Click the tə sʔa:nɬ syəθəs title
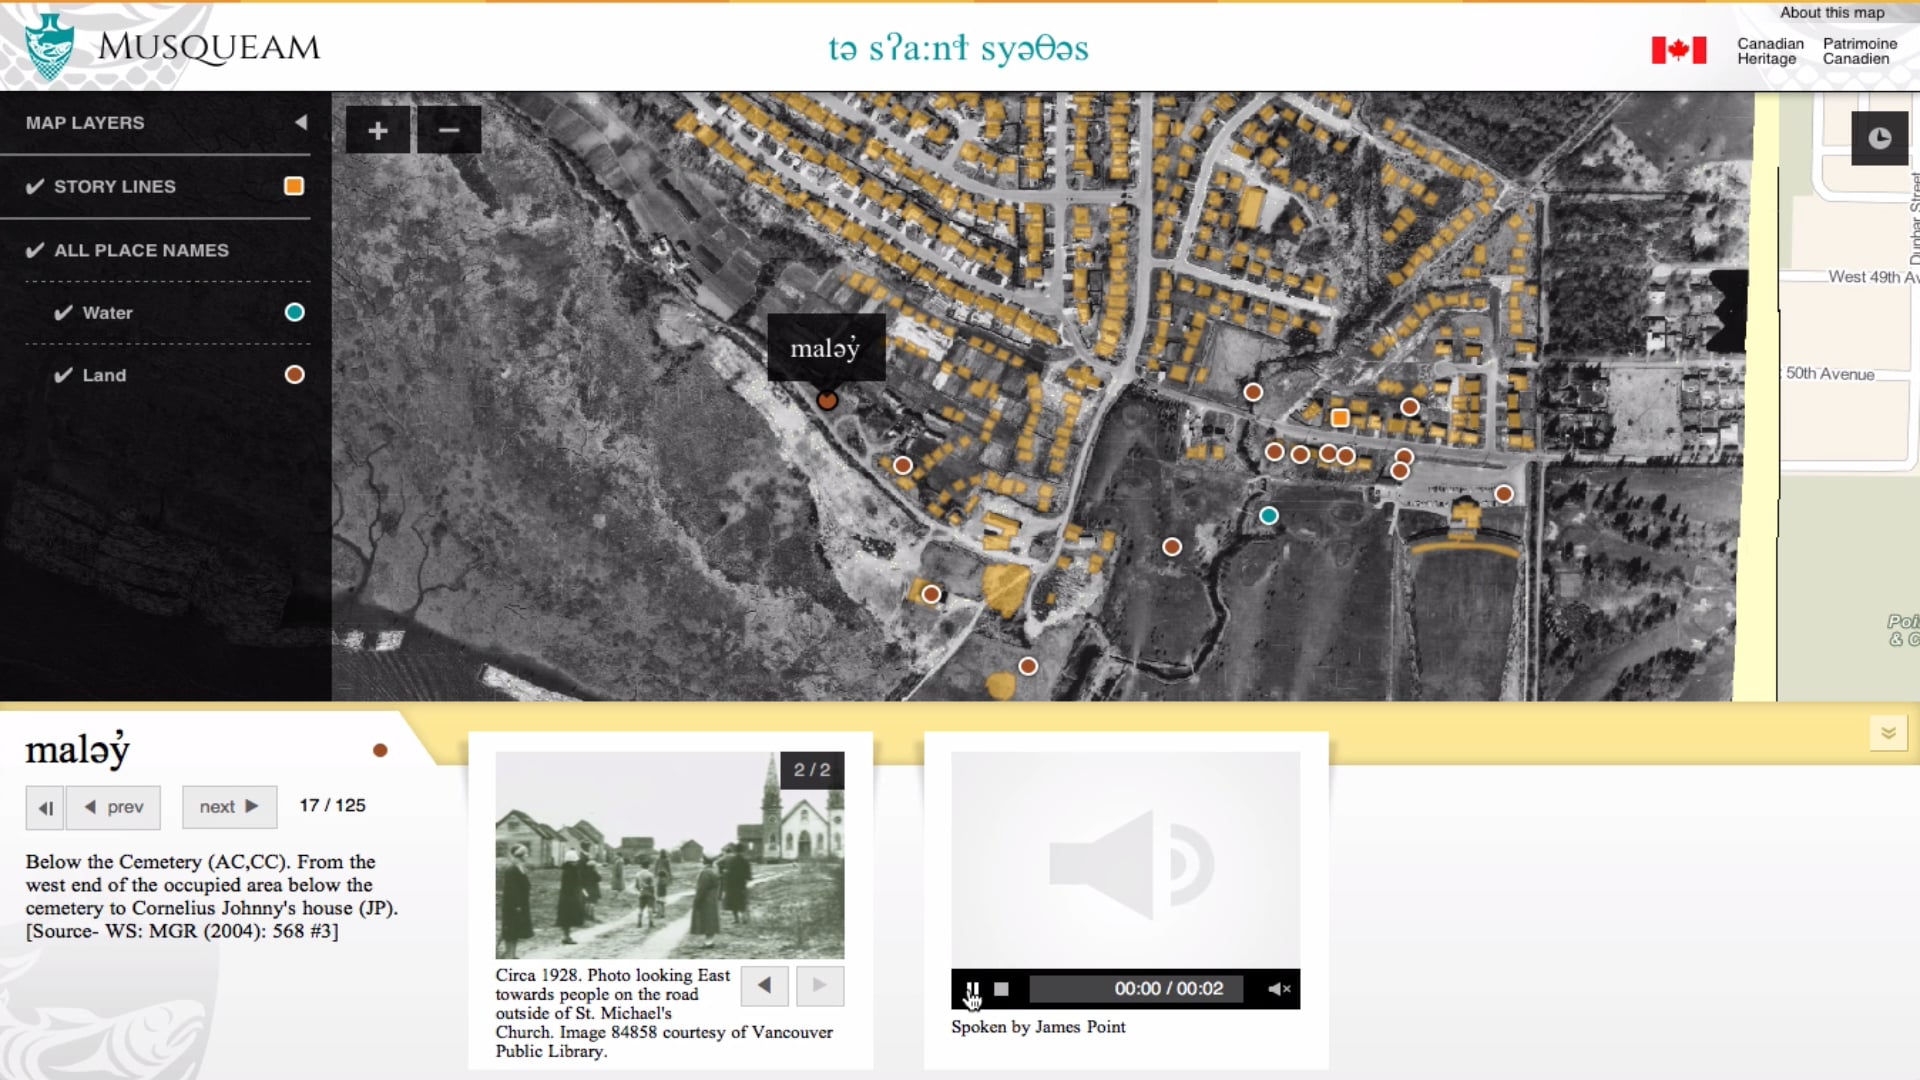 point(958,48)
